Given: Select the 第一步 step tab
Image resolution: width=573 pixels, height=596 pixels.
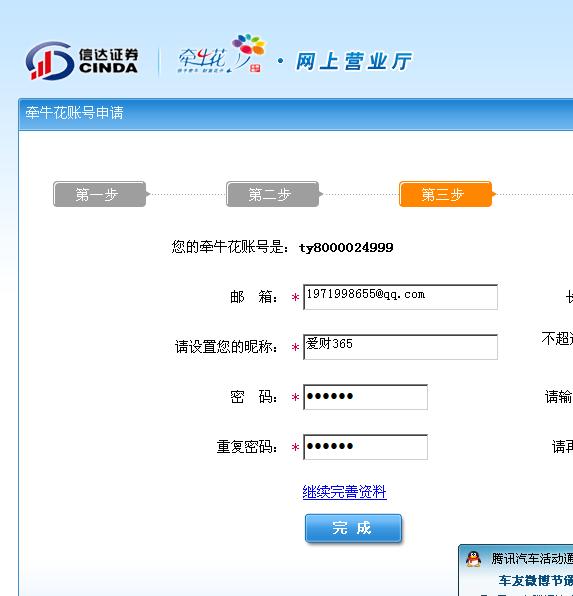Looking at the screenshot, I should click(100, 194).
